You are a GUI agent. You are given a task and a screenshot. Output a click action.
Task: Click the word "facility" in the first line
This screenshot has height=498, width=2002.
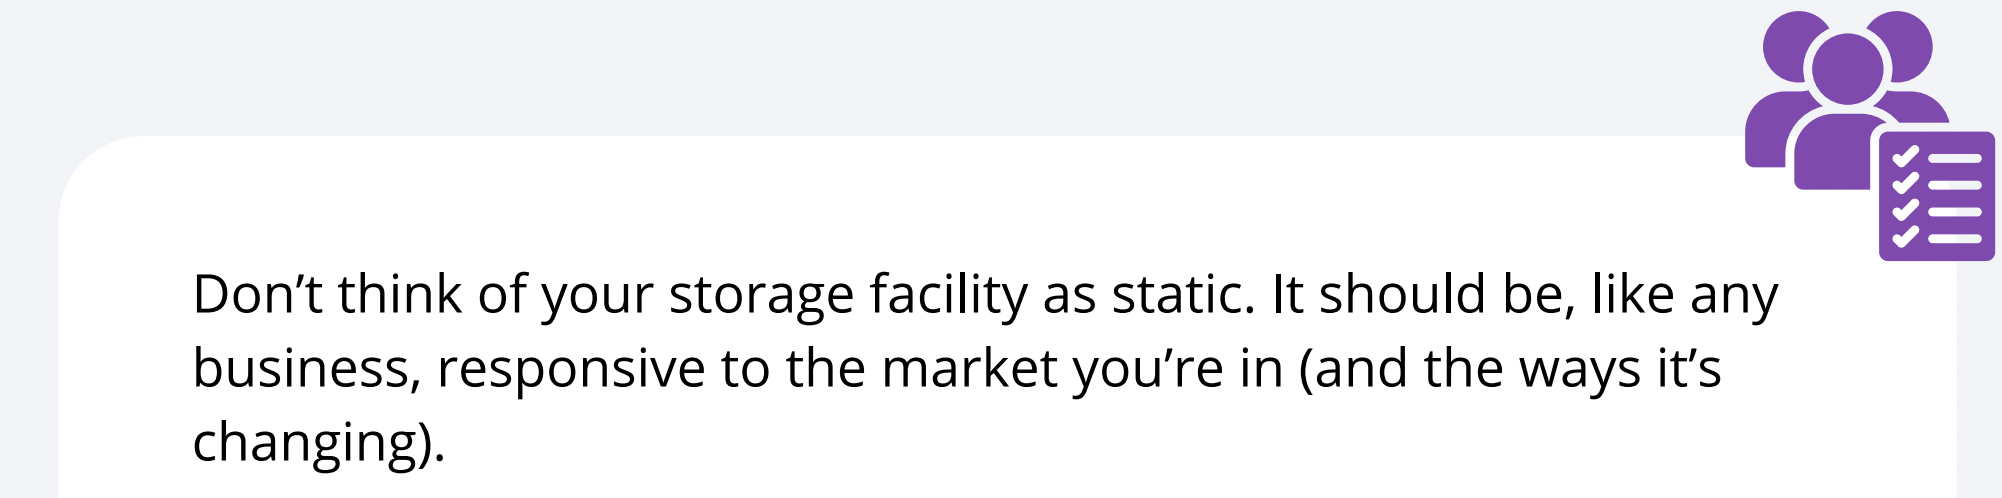[948, 297]
